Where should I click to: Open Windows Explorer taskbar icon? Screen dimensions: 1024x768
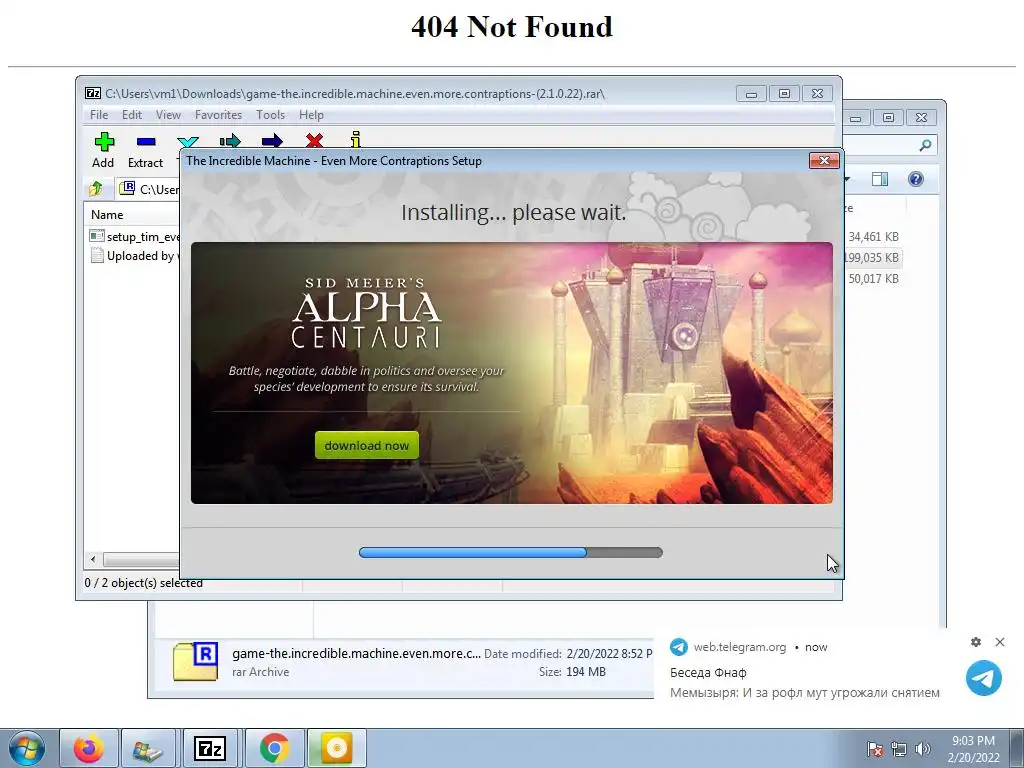pos(148,748)
